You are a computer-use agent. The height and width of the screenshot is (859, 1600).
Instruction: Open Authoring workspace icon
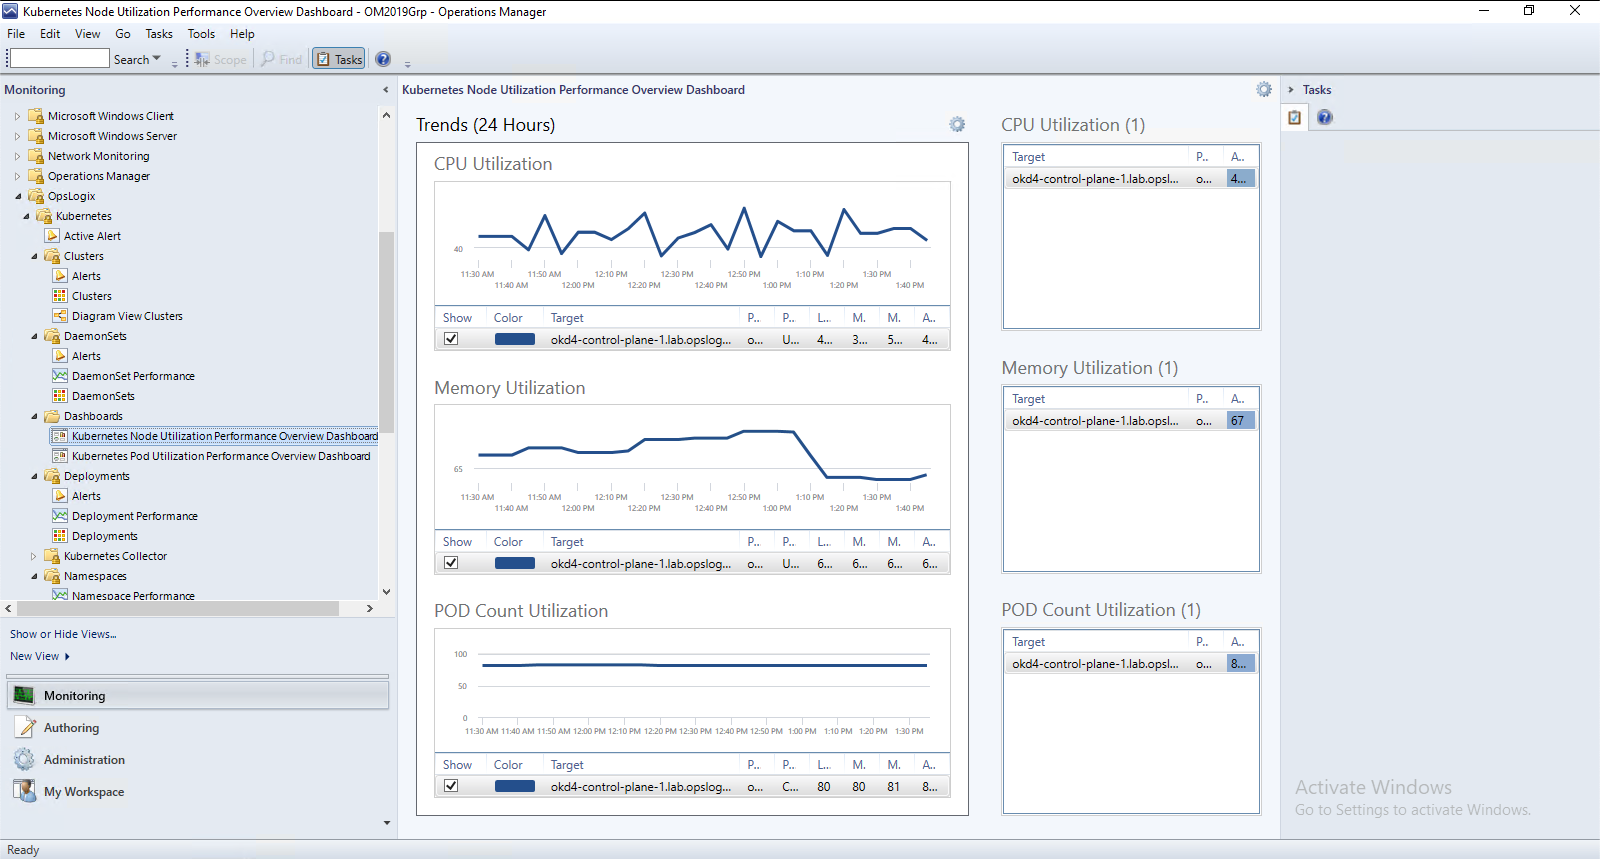pos(24,728)
